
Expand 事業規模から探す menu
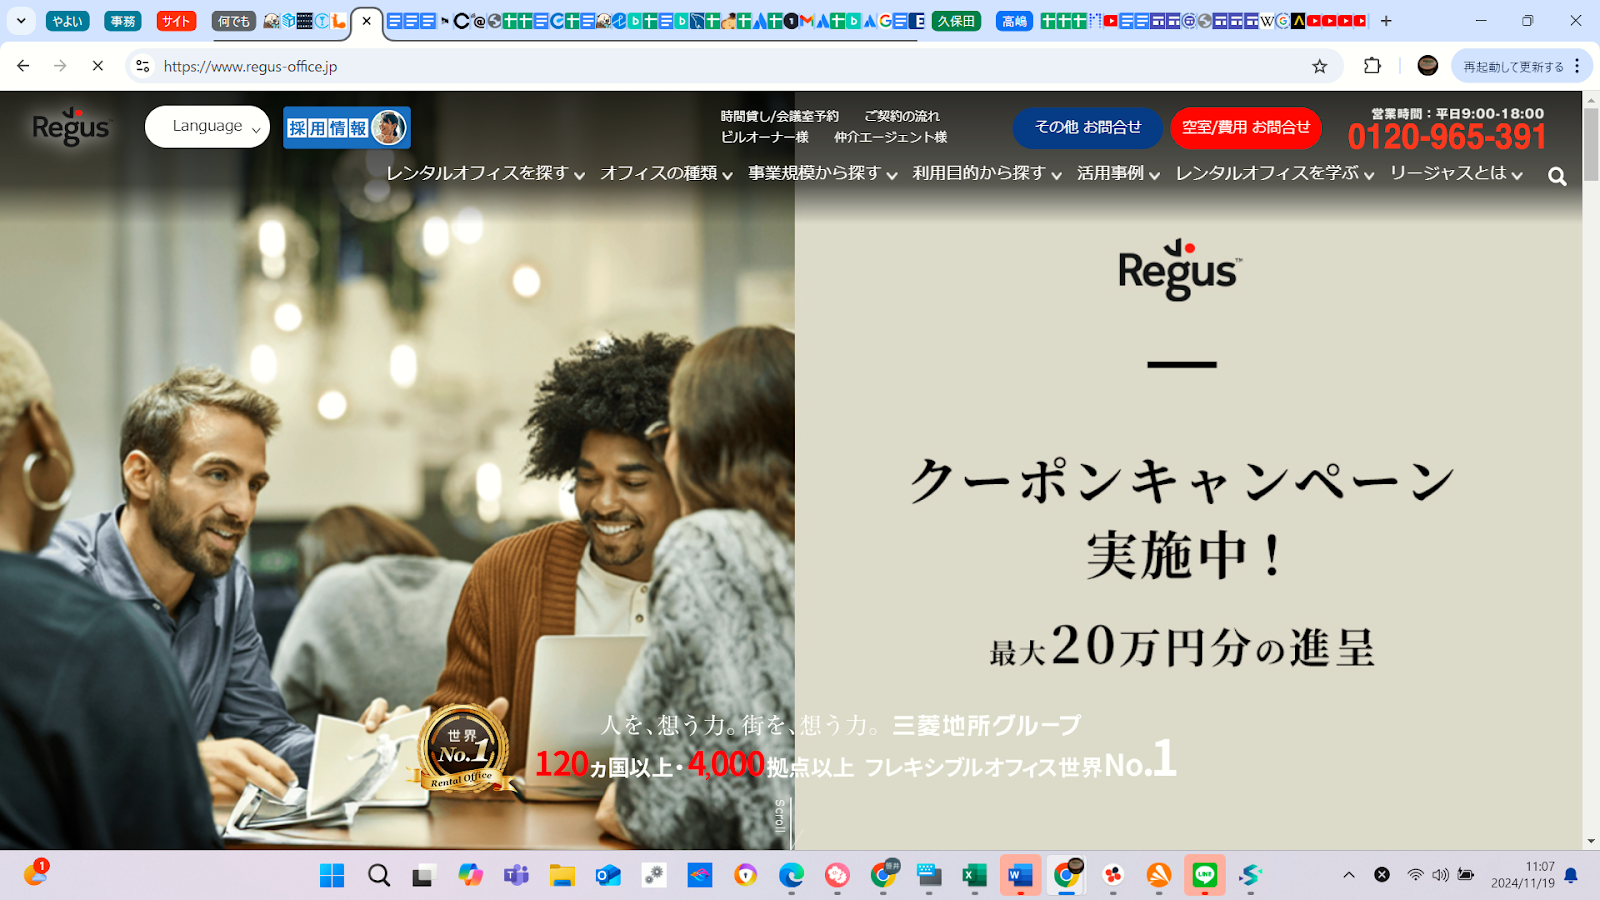coord(823,174)
